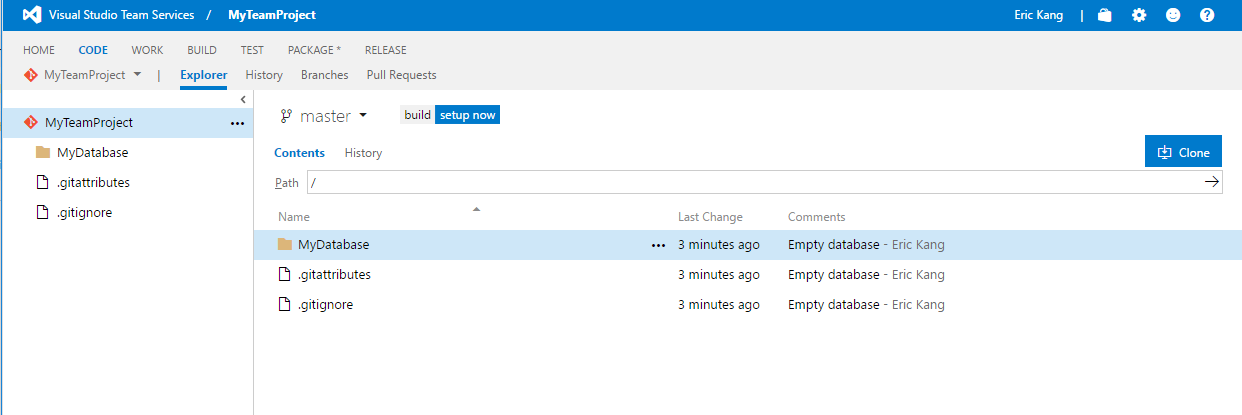Open the Eric Kang user menu
Screen dimensions: 1242x415
(1039, 15)
